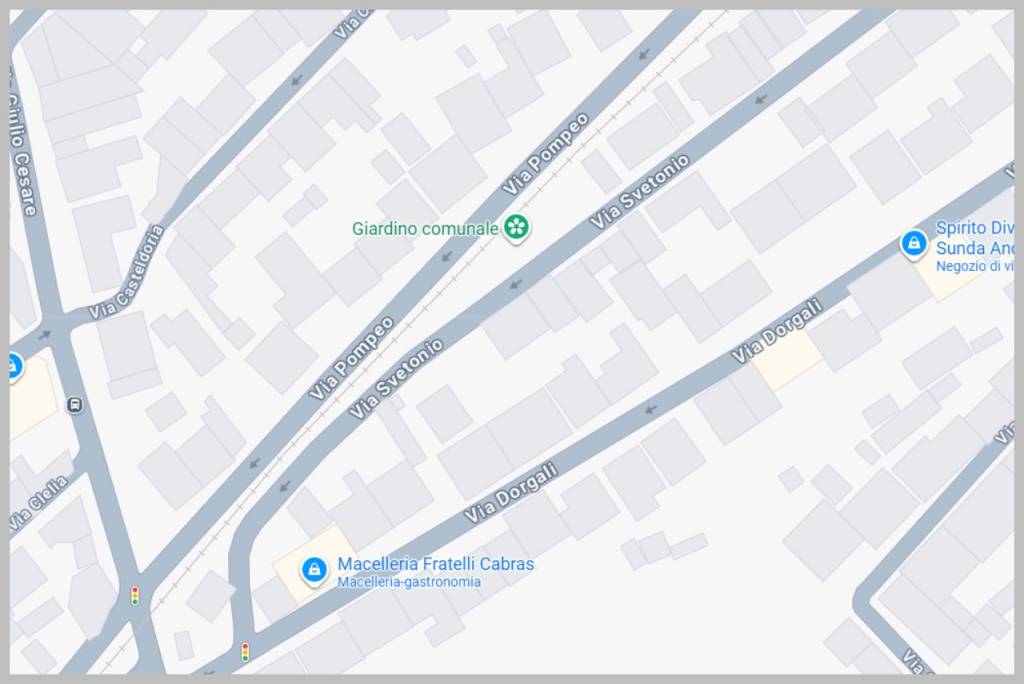The image size is (1024, 684).
Task: Click the lower Via Svetonio street label
Action: (396, 379)
